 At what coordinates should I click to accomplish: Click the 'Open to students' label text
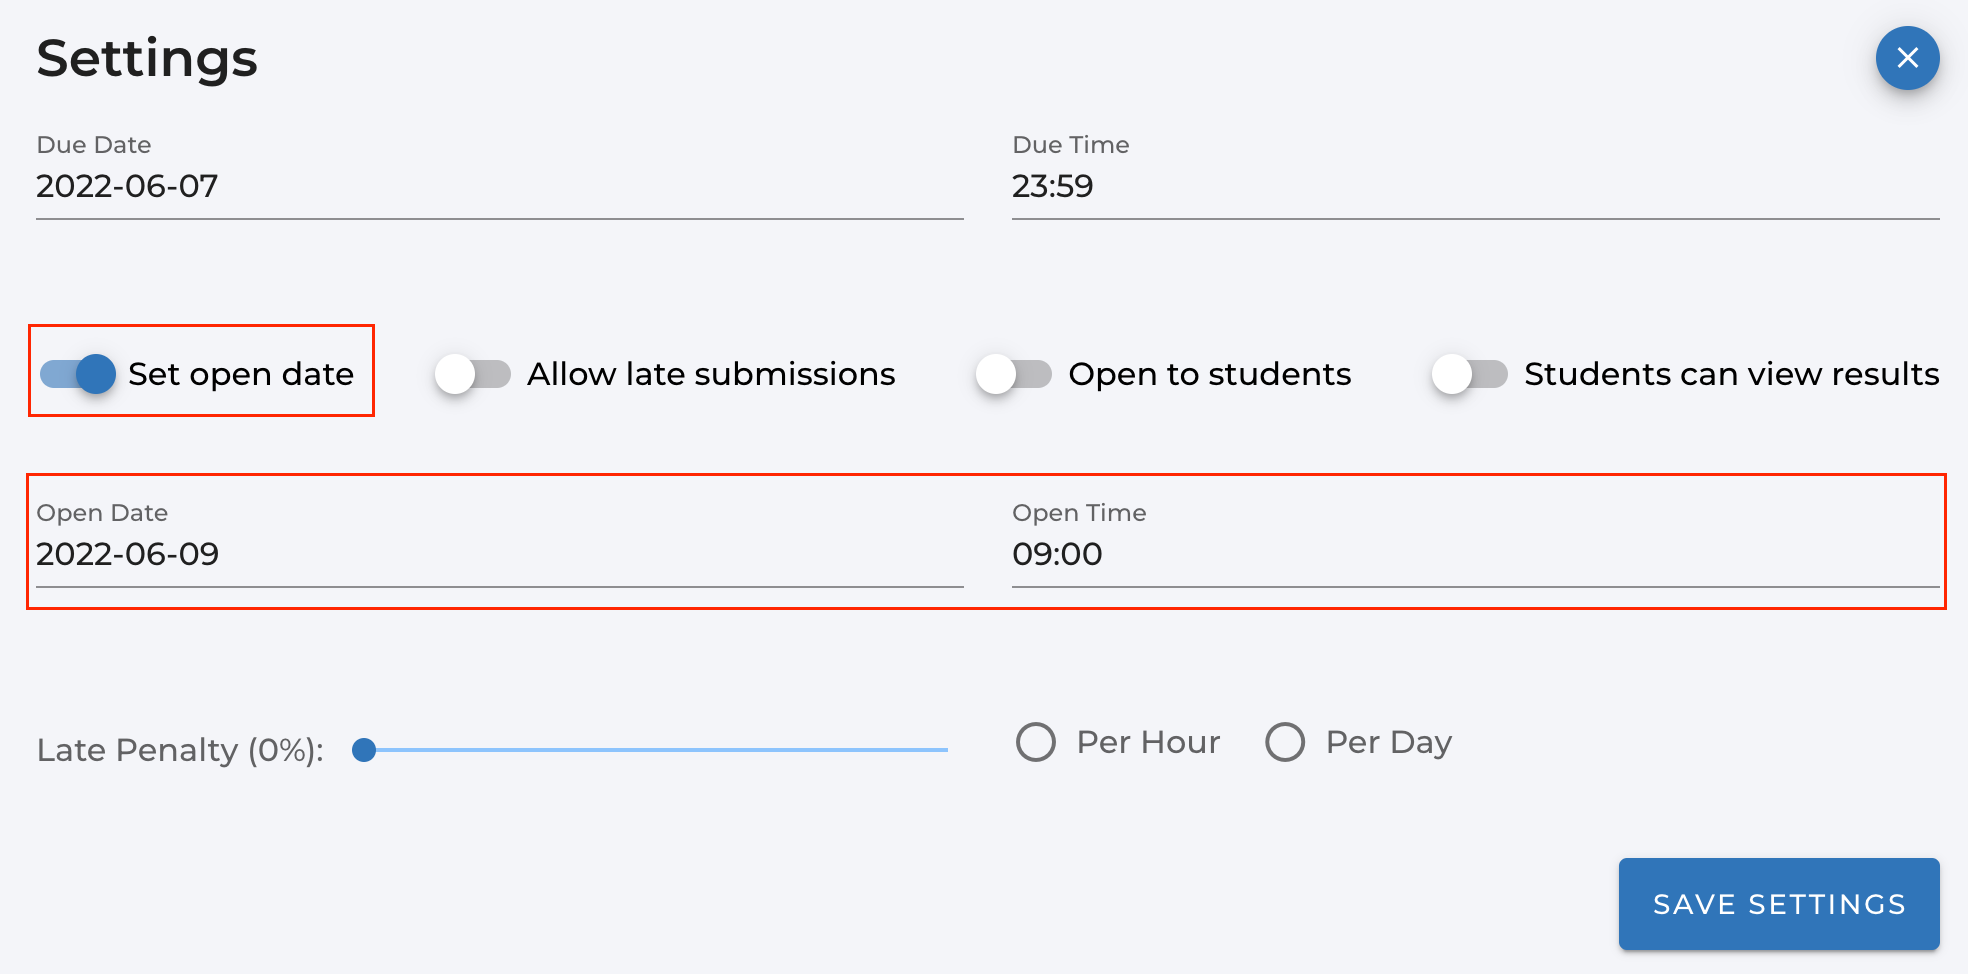pyautogui.click(x=1209, y=374)
